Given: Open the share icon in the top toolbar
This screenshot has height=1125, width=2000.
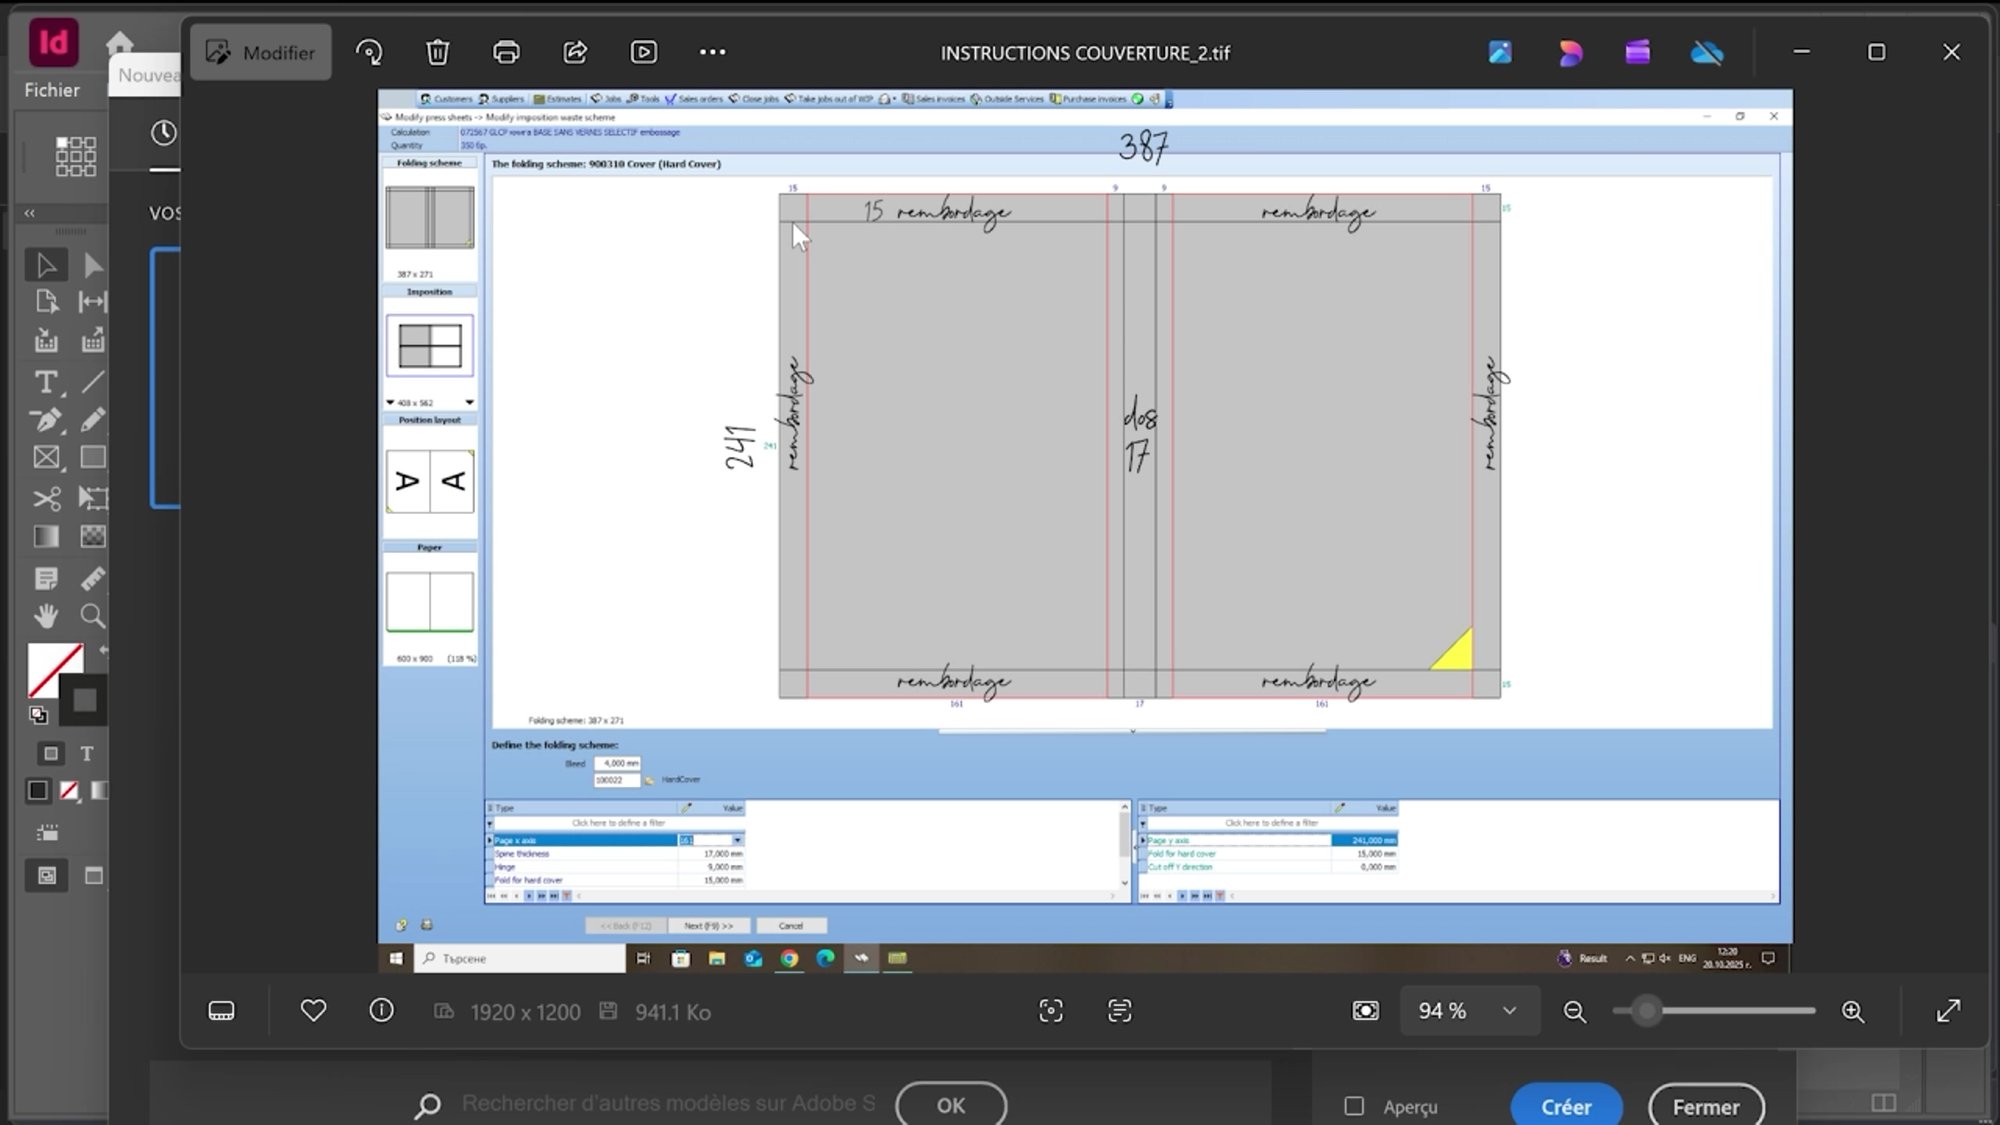Looking at the screenshot, I should coord(575,52).
